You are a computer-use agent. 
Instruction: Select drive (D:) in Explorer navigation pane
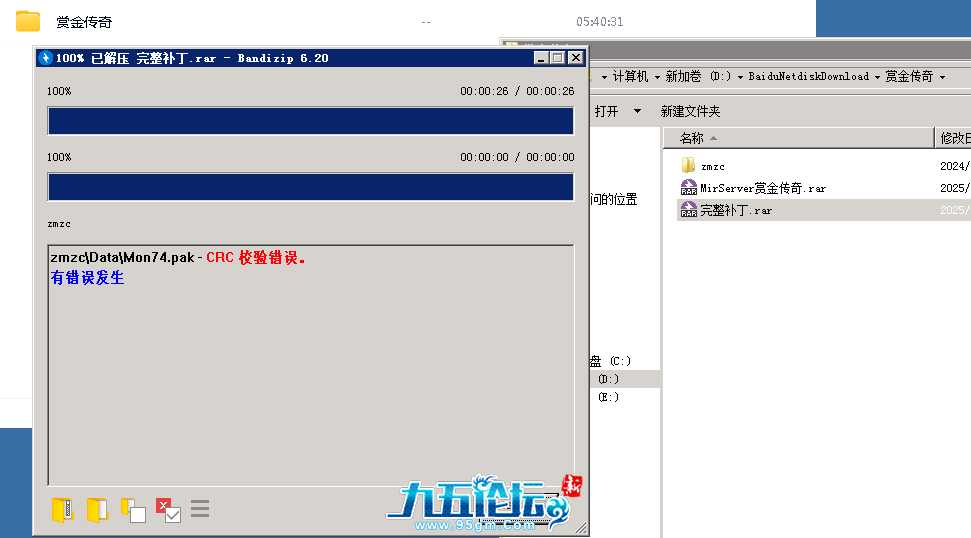609,379
